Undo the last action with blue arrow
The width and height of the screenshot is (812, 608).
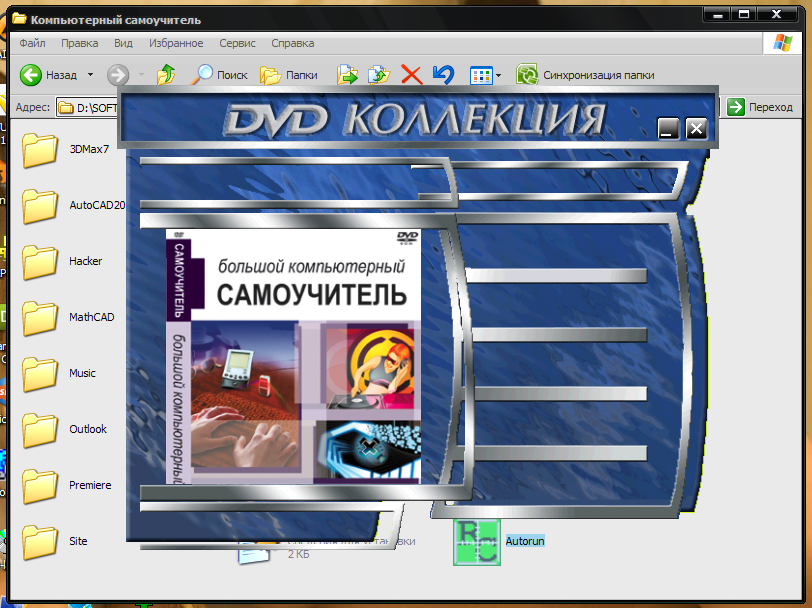click(443, 75)
